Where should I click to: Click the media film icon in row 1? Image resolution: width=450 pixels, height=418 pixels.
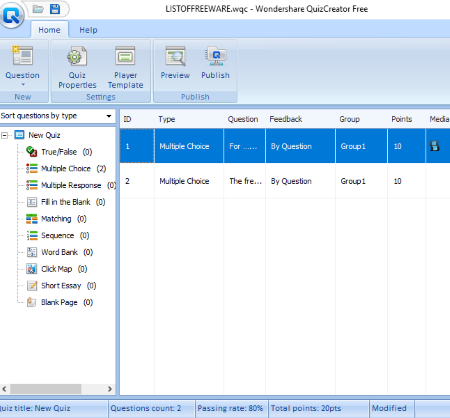click(x=435, y=146)
